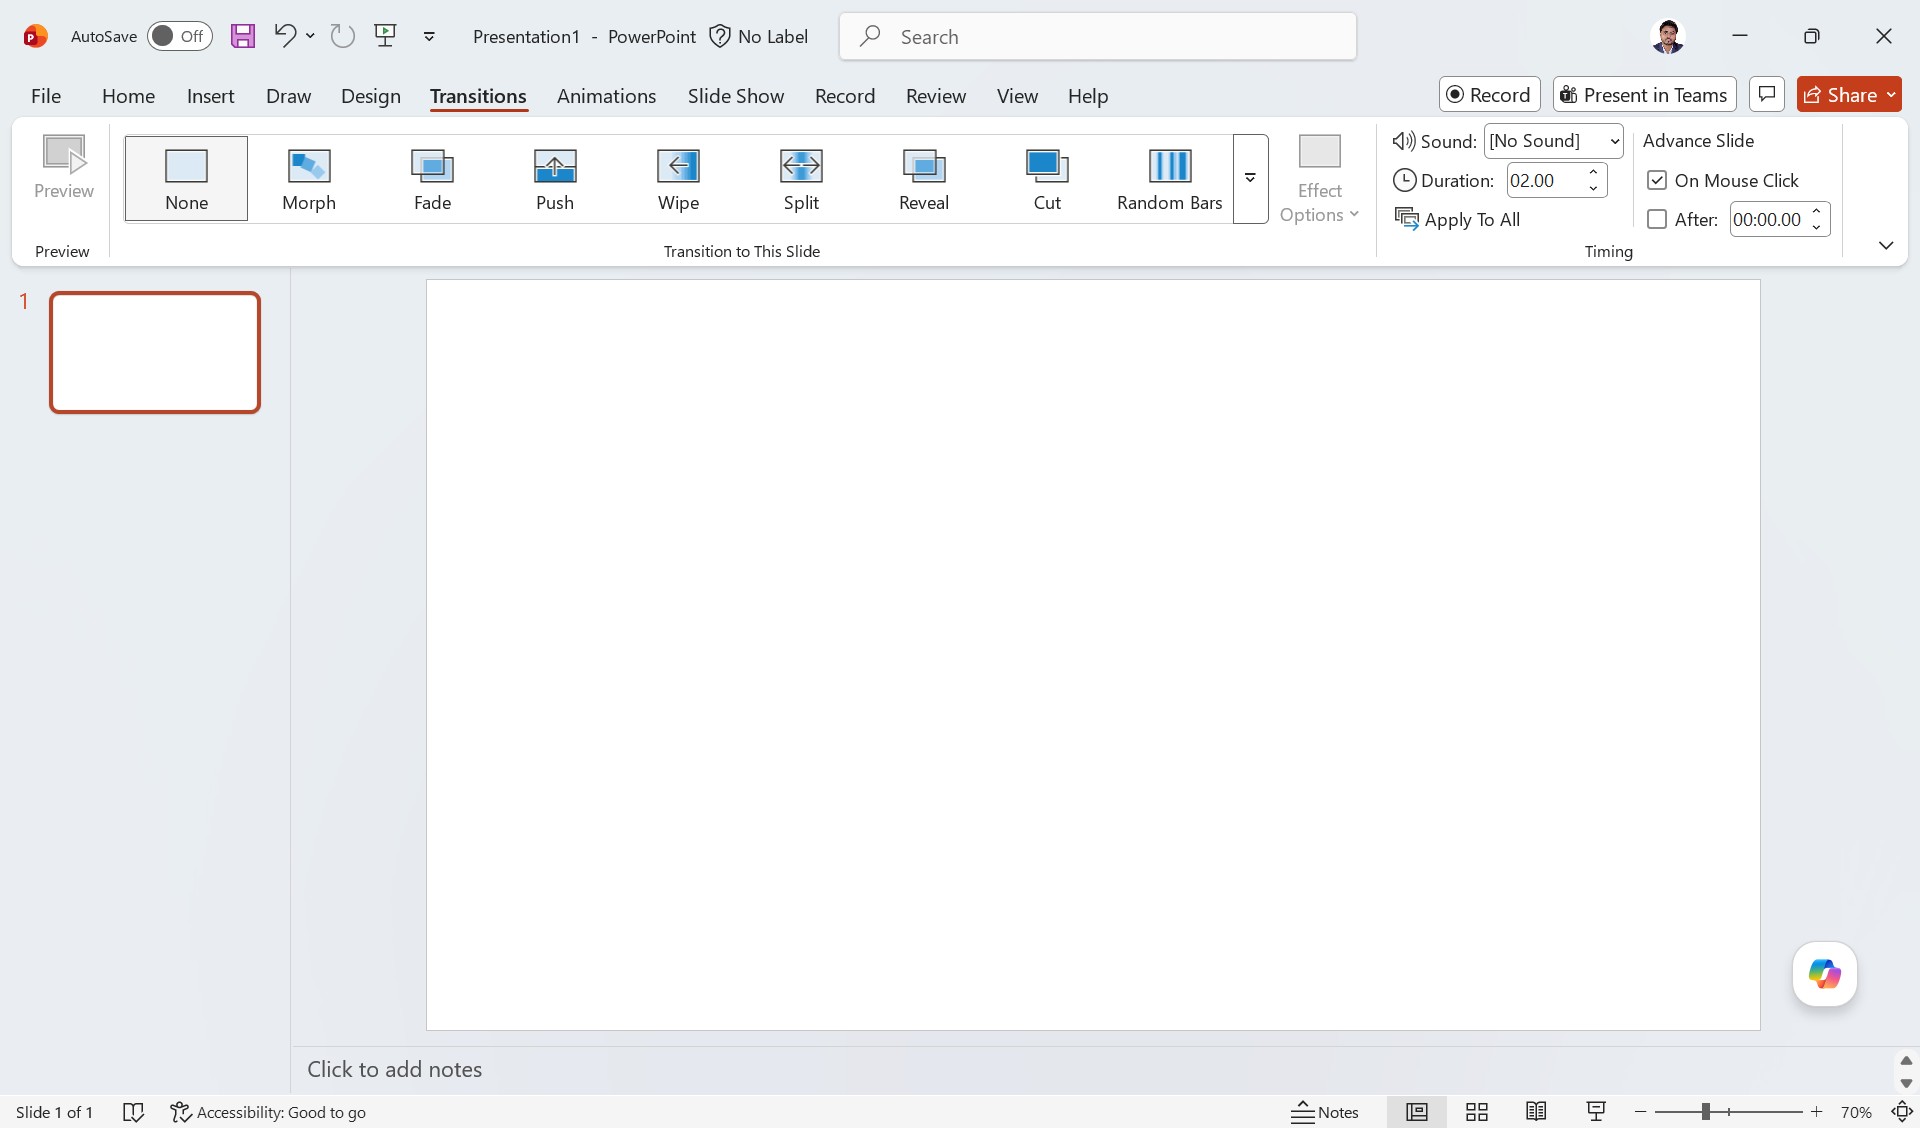Viewport: 1920px width, 1128px height.
Task: Click the 70% zoom level
Action: (1856, 1112)
